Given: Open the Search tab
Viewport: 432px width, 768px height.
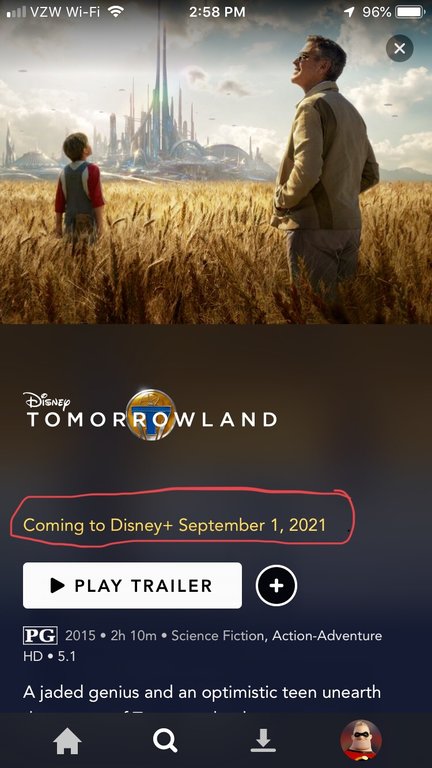Looking at the screenshot, I should point(165,741).
